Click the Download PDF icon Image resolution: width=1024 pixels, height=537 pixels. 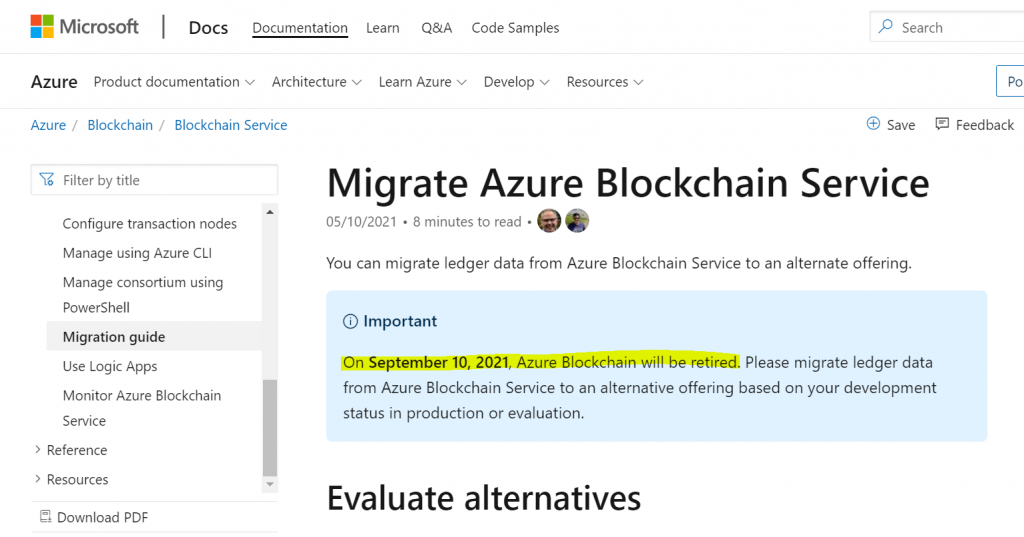45,517
